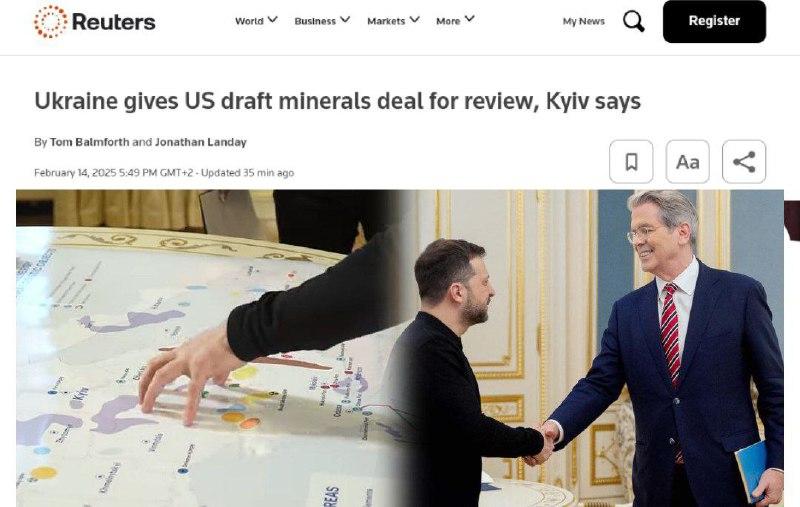
Task: Open author Tom Balmforth's profile link
Action: point(89,142)
